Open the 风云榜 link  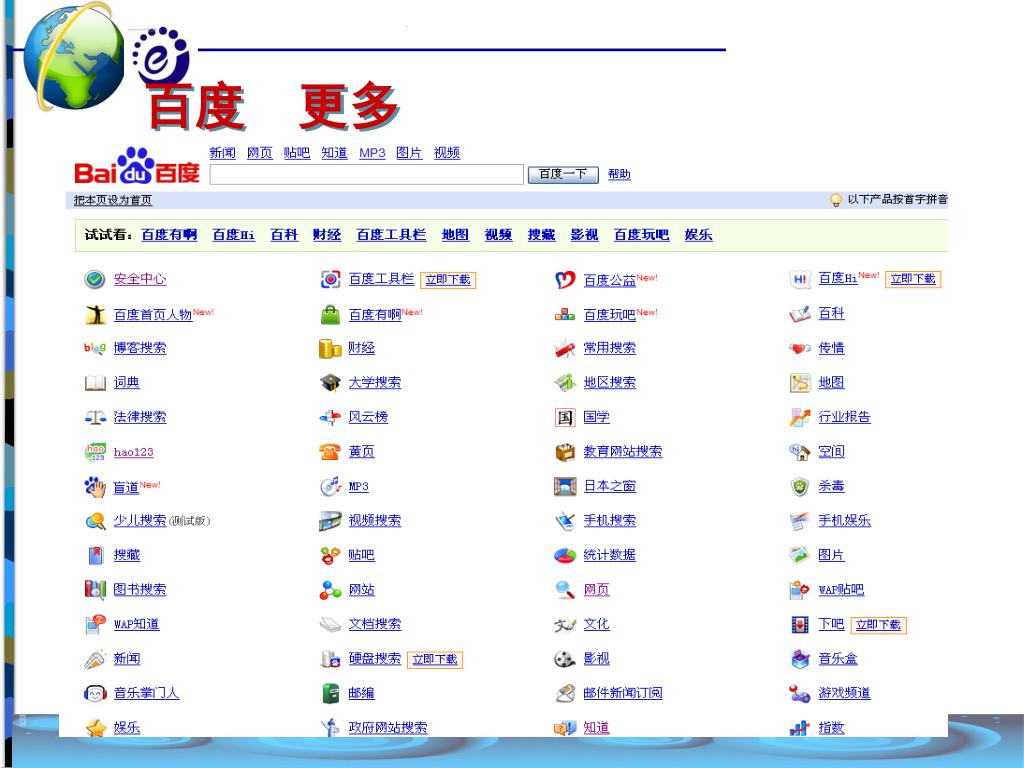368,417
